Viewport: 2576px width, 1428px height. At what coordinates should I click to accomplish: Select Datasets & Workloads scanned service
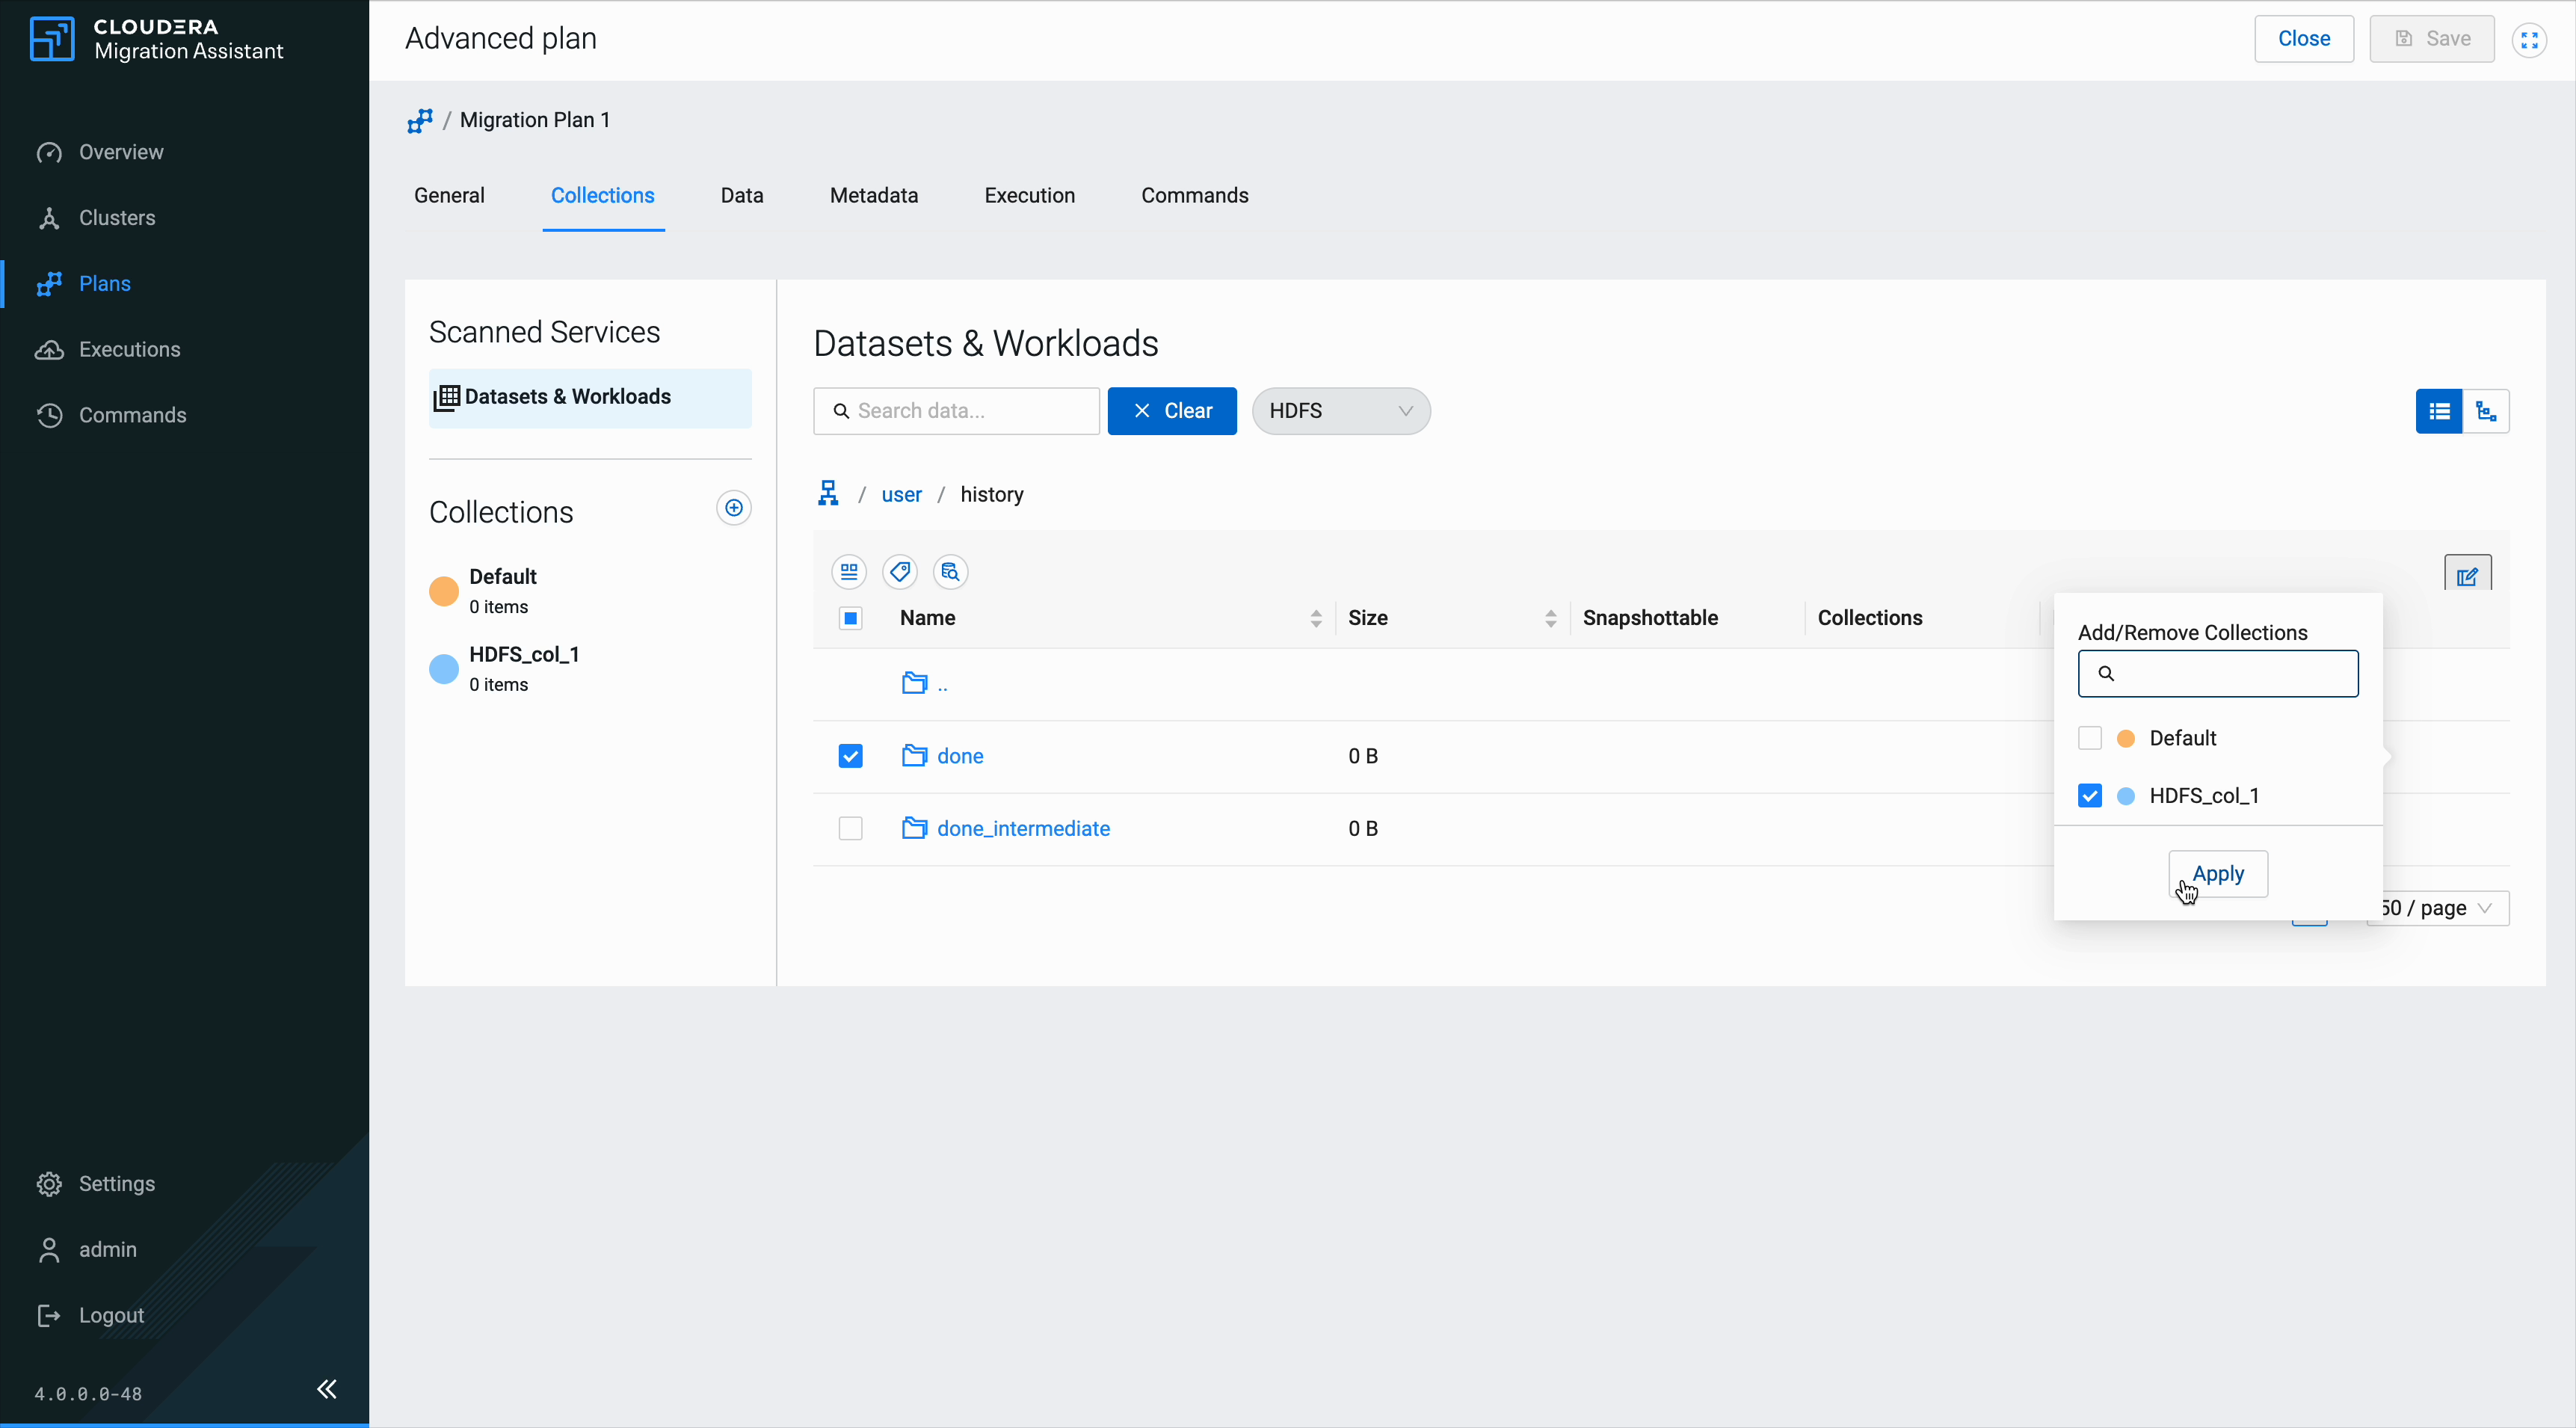pos(590,398)
